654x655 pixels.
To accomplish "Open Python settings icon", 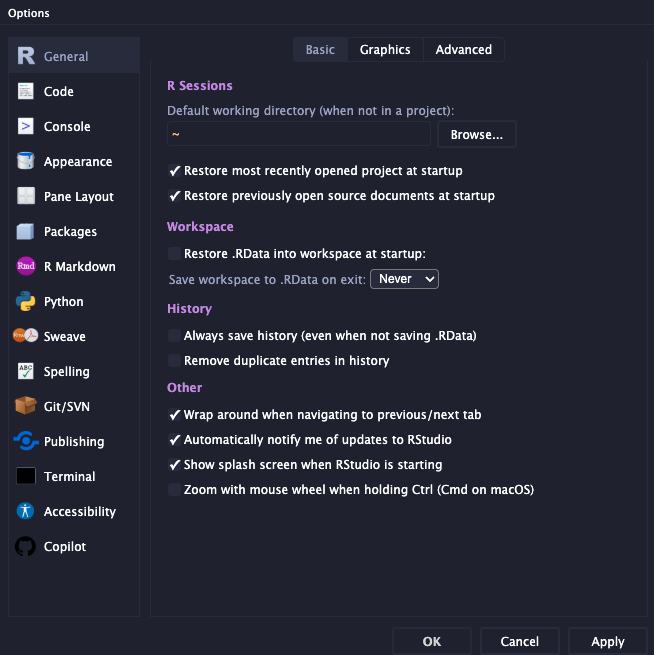I will point(26,302).
